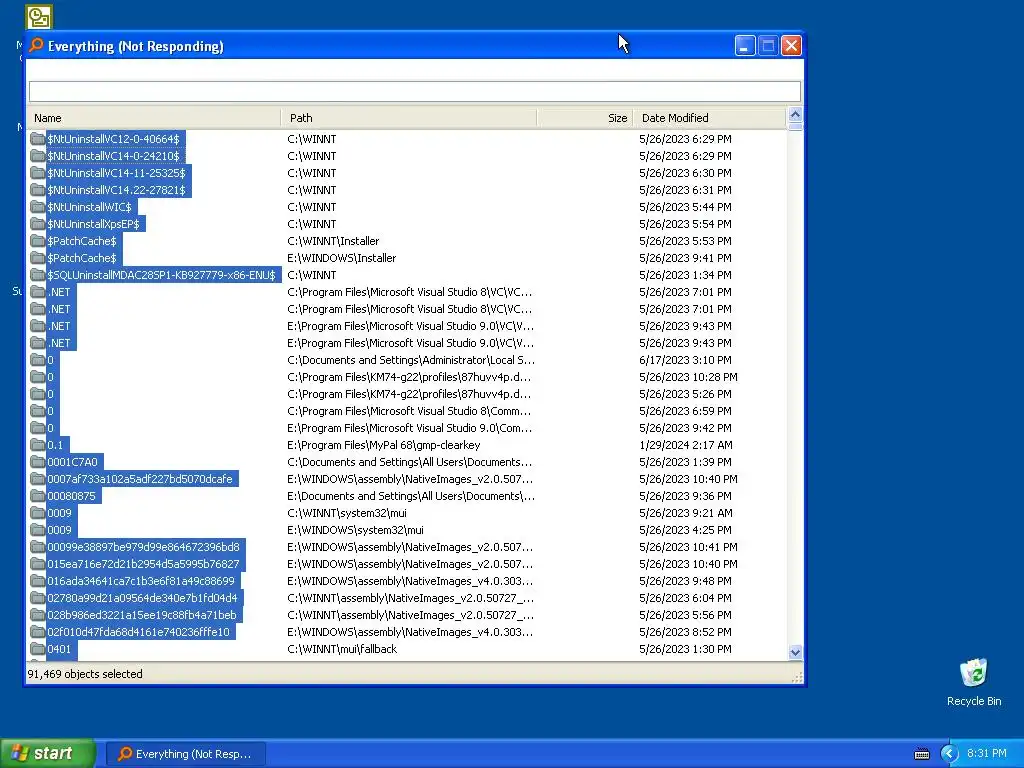Click the window resize grip in status bar

797,677
